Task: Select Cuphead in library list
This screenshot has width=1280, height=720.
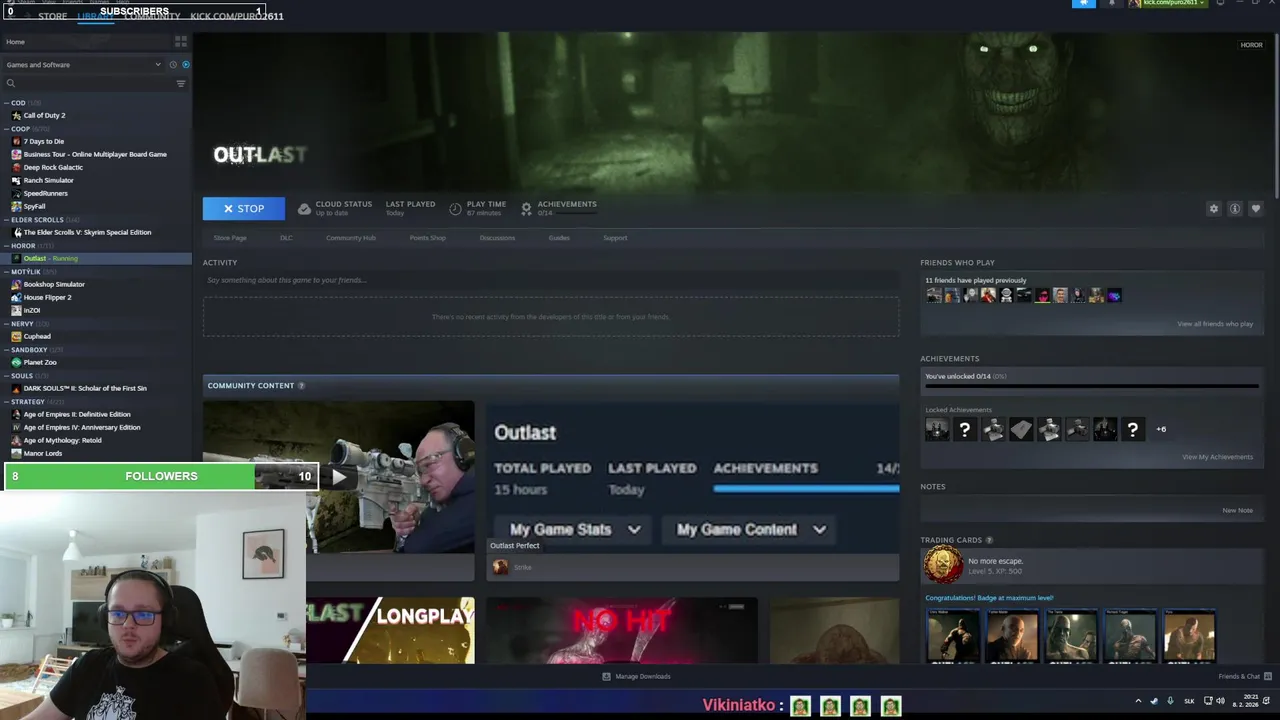Action: pos(37,337)
